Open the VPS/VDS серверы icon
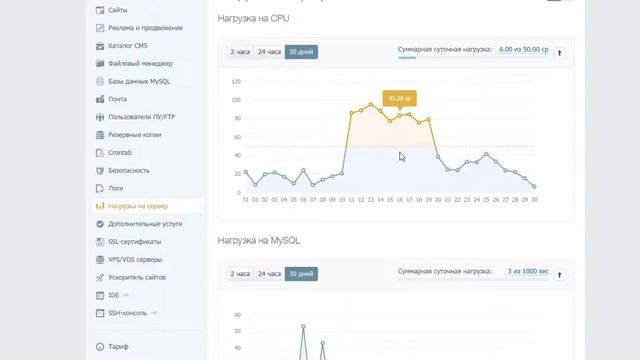 [x=100, y=260]
